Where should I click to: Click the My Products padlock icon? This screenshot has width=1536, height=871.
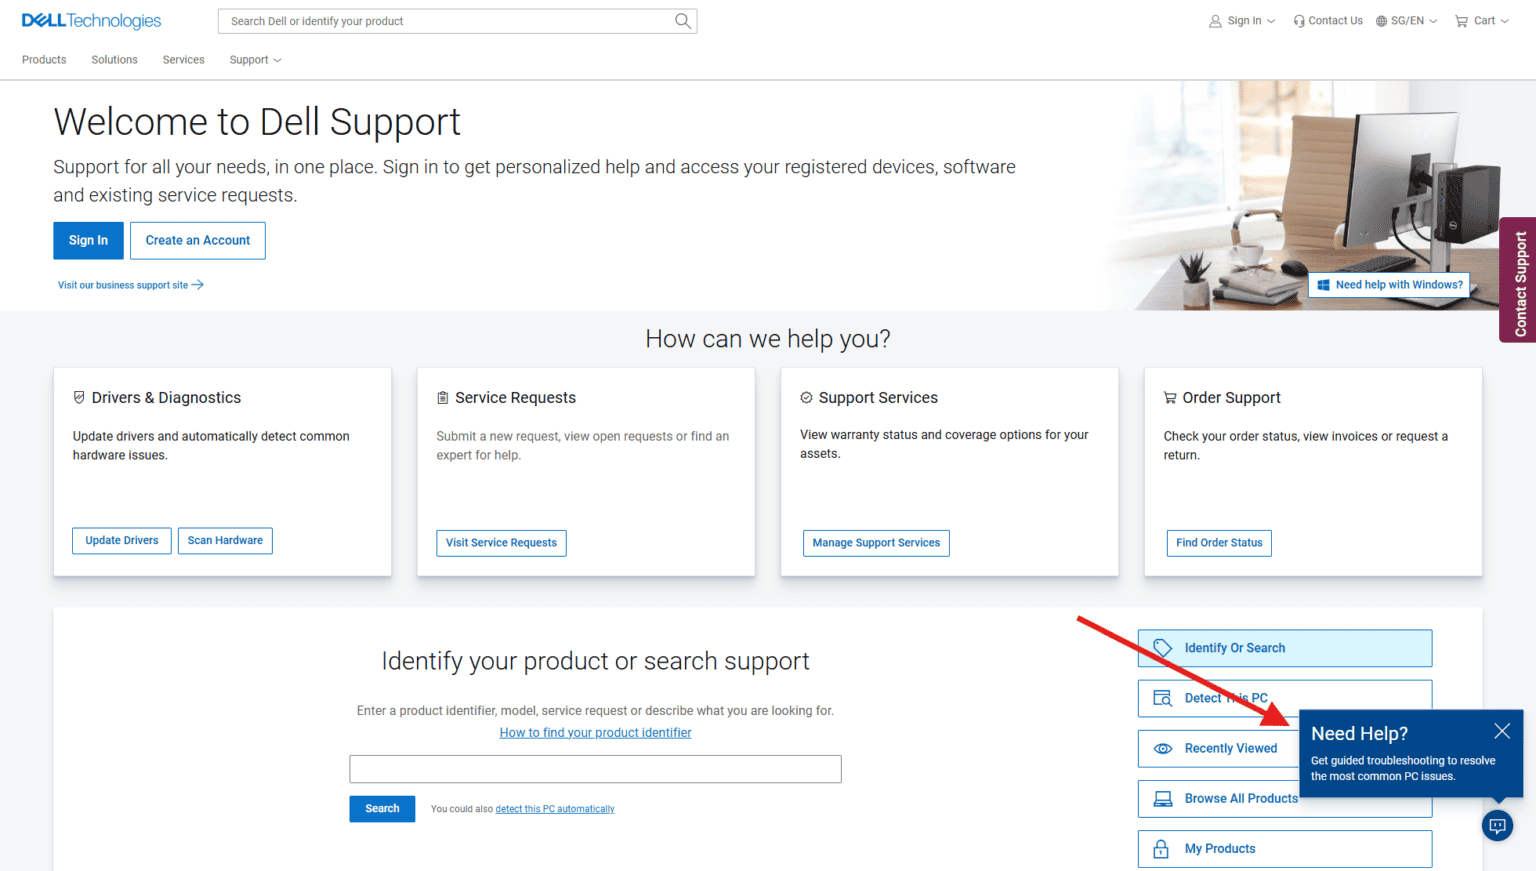pyautogui.click(x=1161, y=848)
